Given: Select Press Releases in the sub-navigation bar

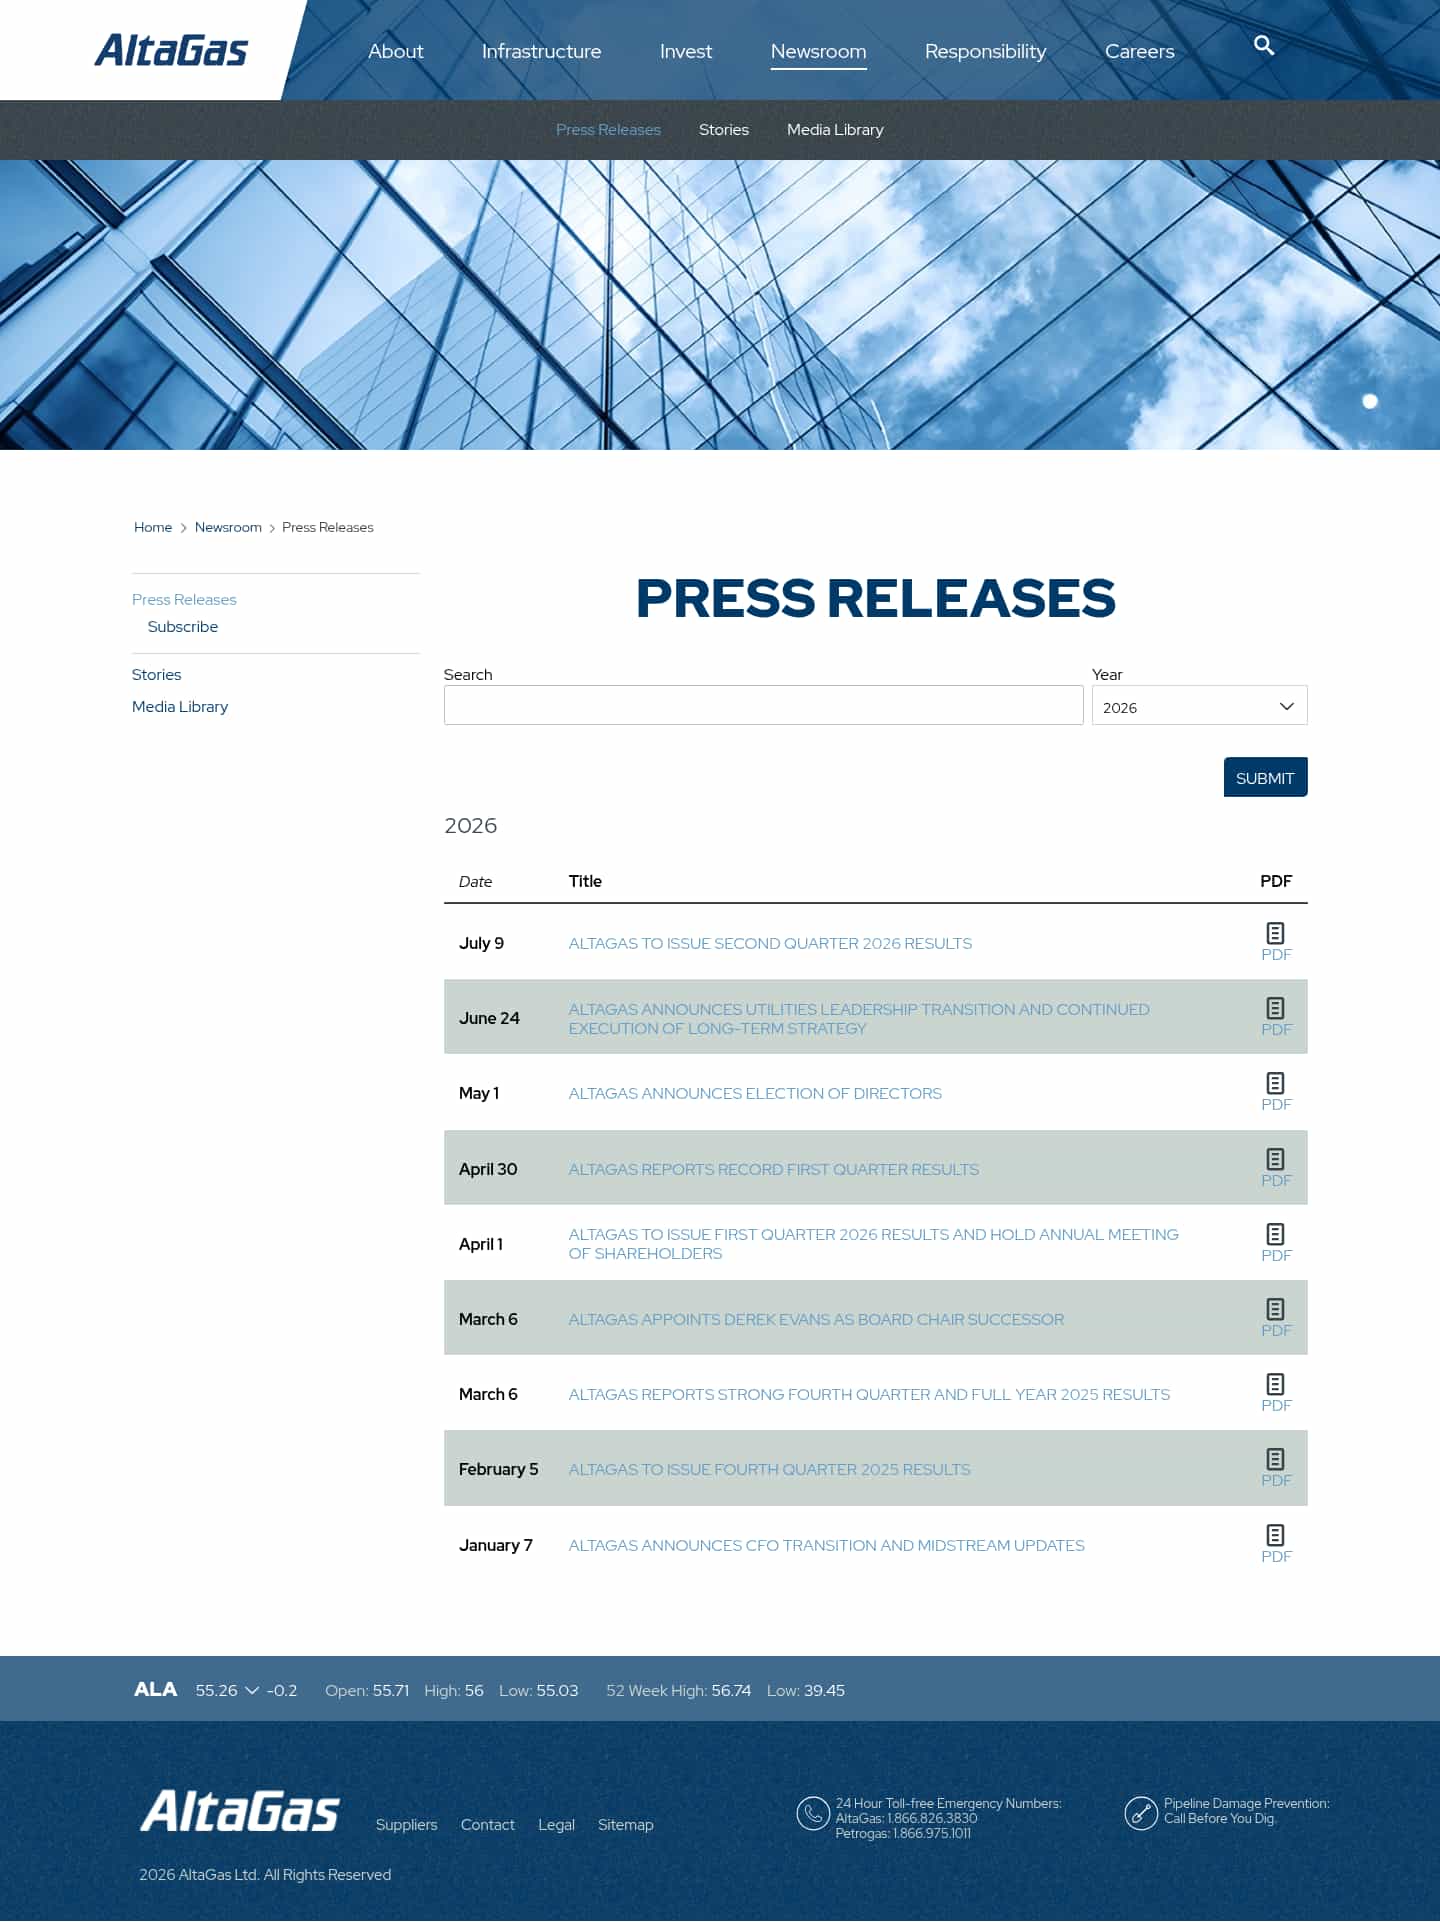Looking at the screenshot, I should click(608, 130).
